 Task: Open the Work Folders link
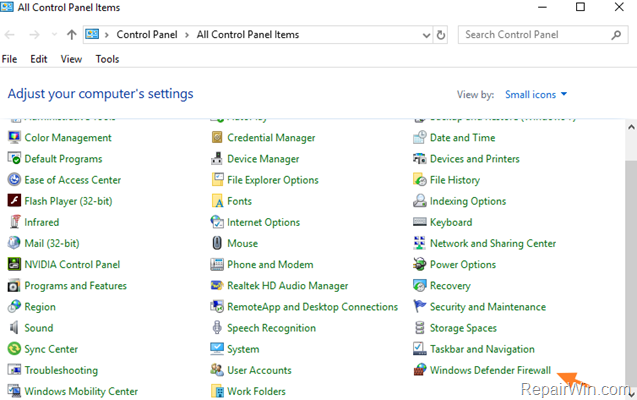click(256, 391)
